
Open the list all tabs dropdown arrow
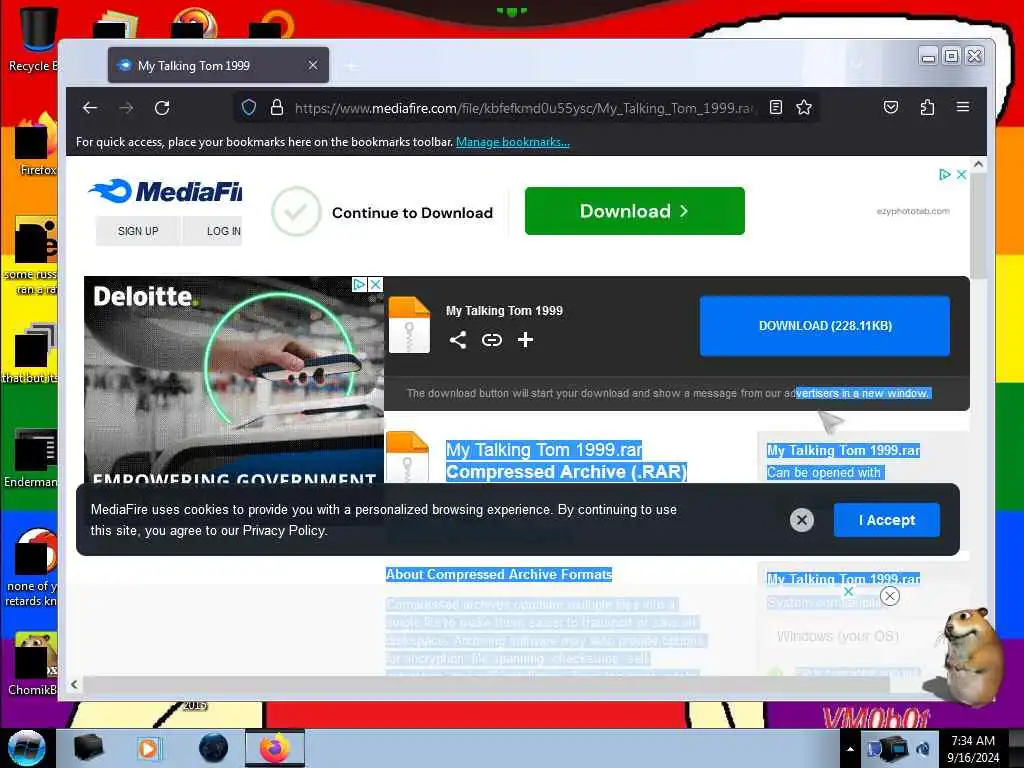coord(857,65)
